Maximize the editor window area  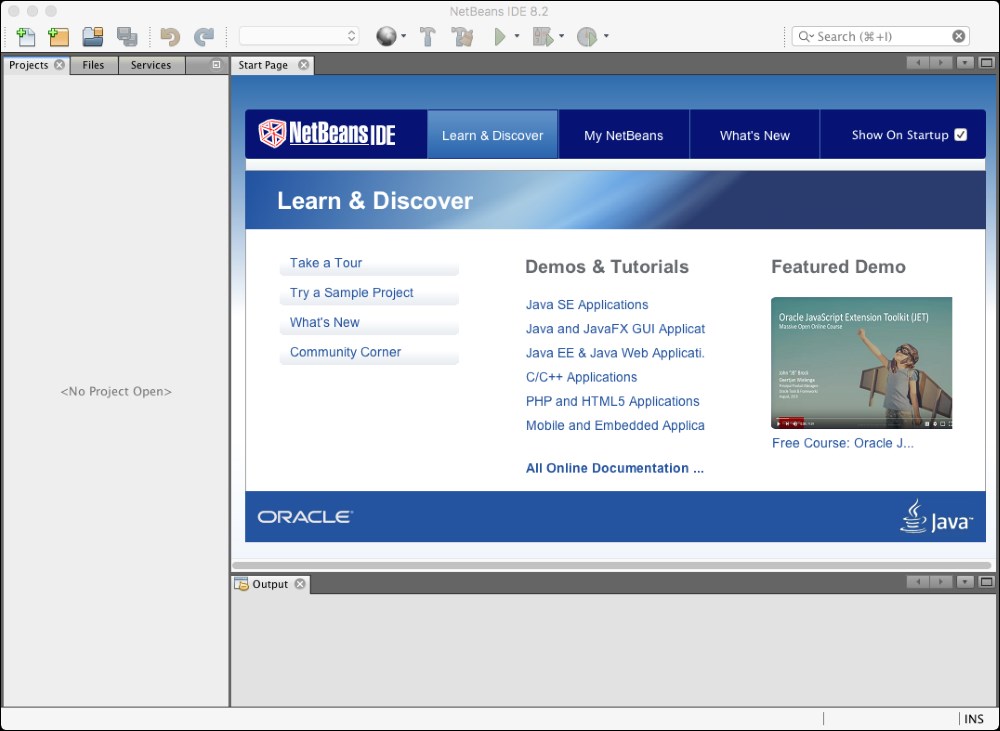pyautogui.click(x=986, y=63)
